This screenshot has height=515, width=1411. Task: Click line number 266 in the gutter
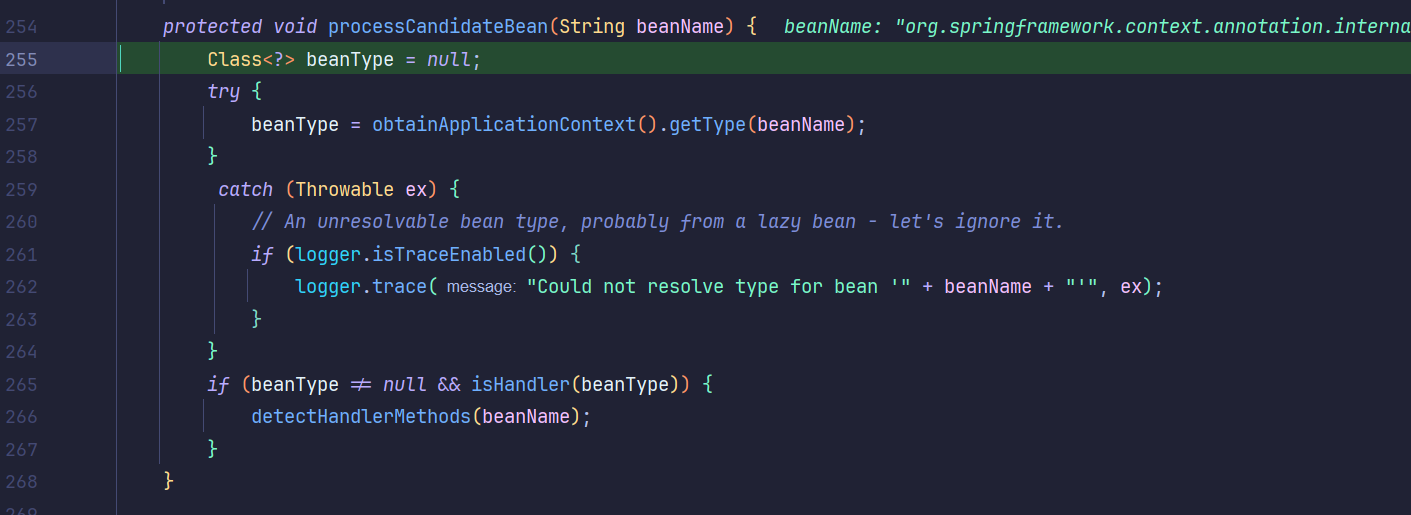click(20, 416)
